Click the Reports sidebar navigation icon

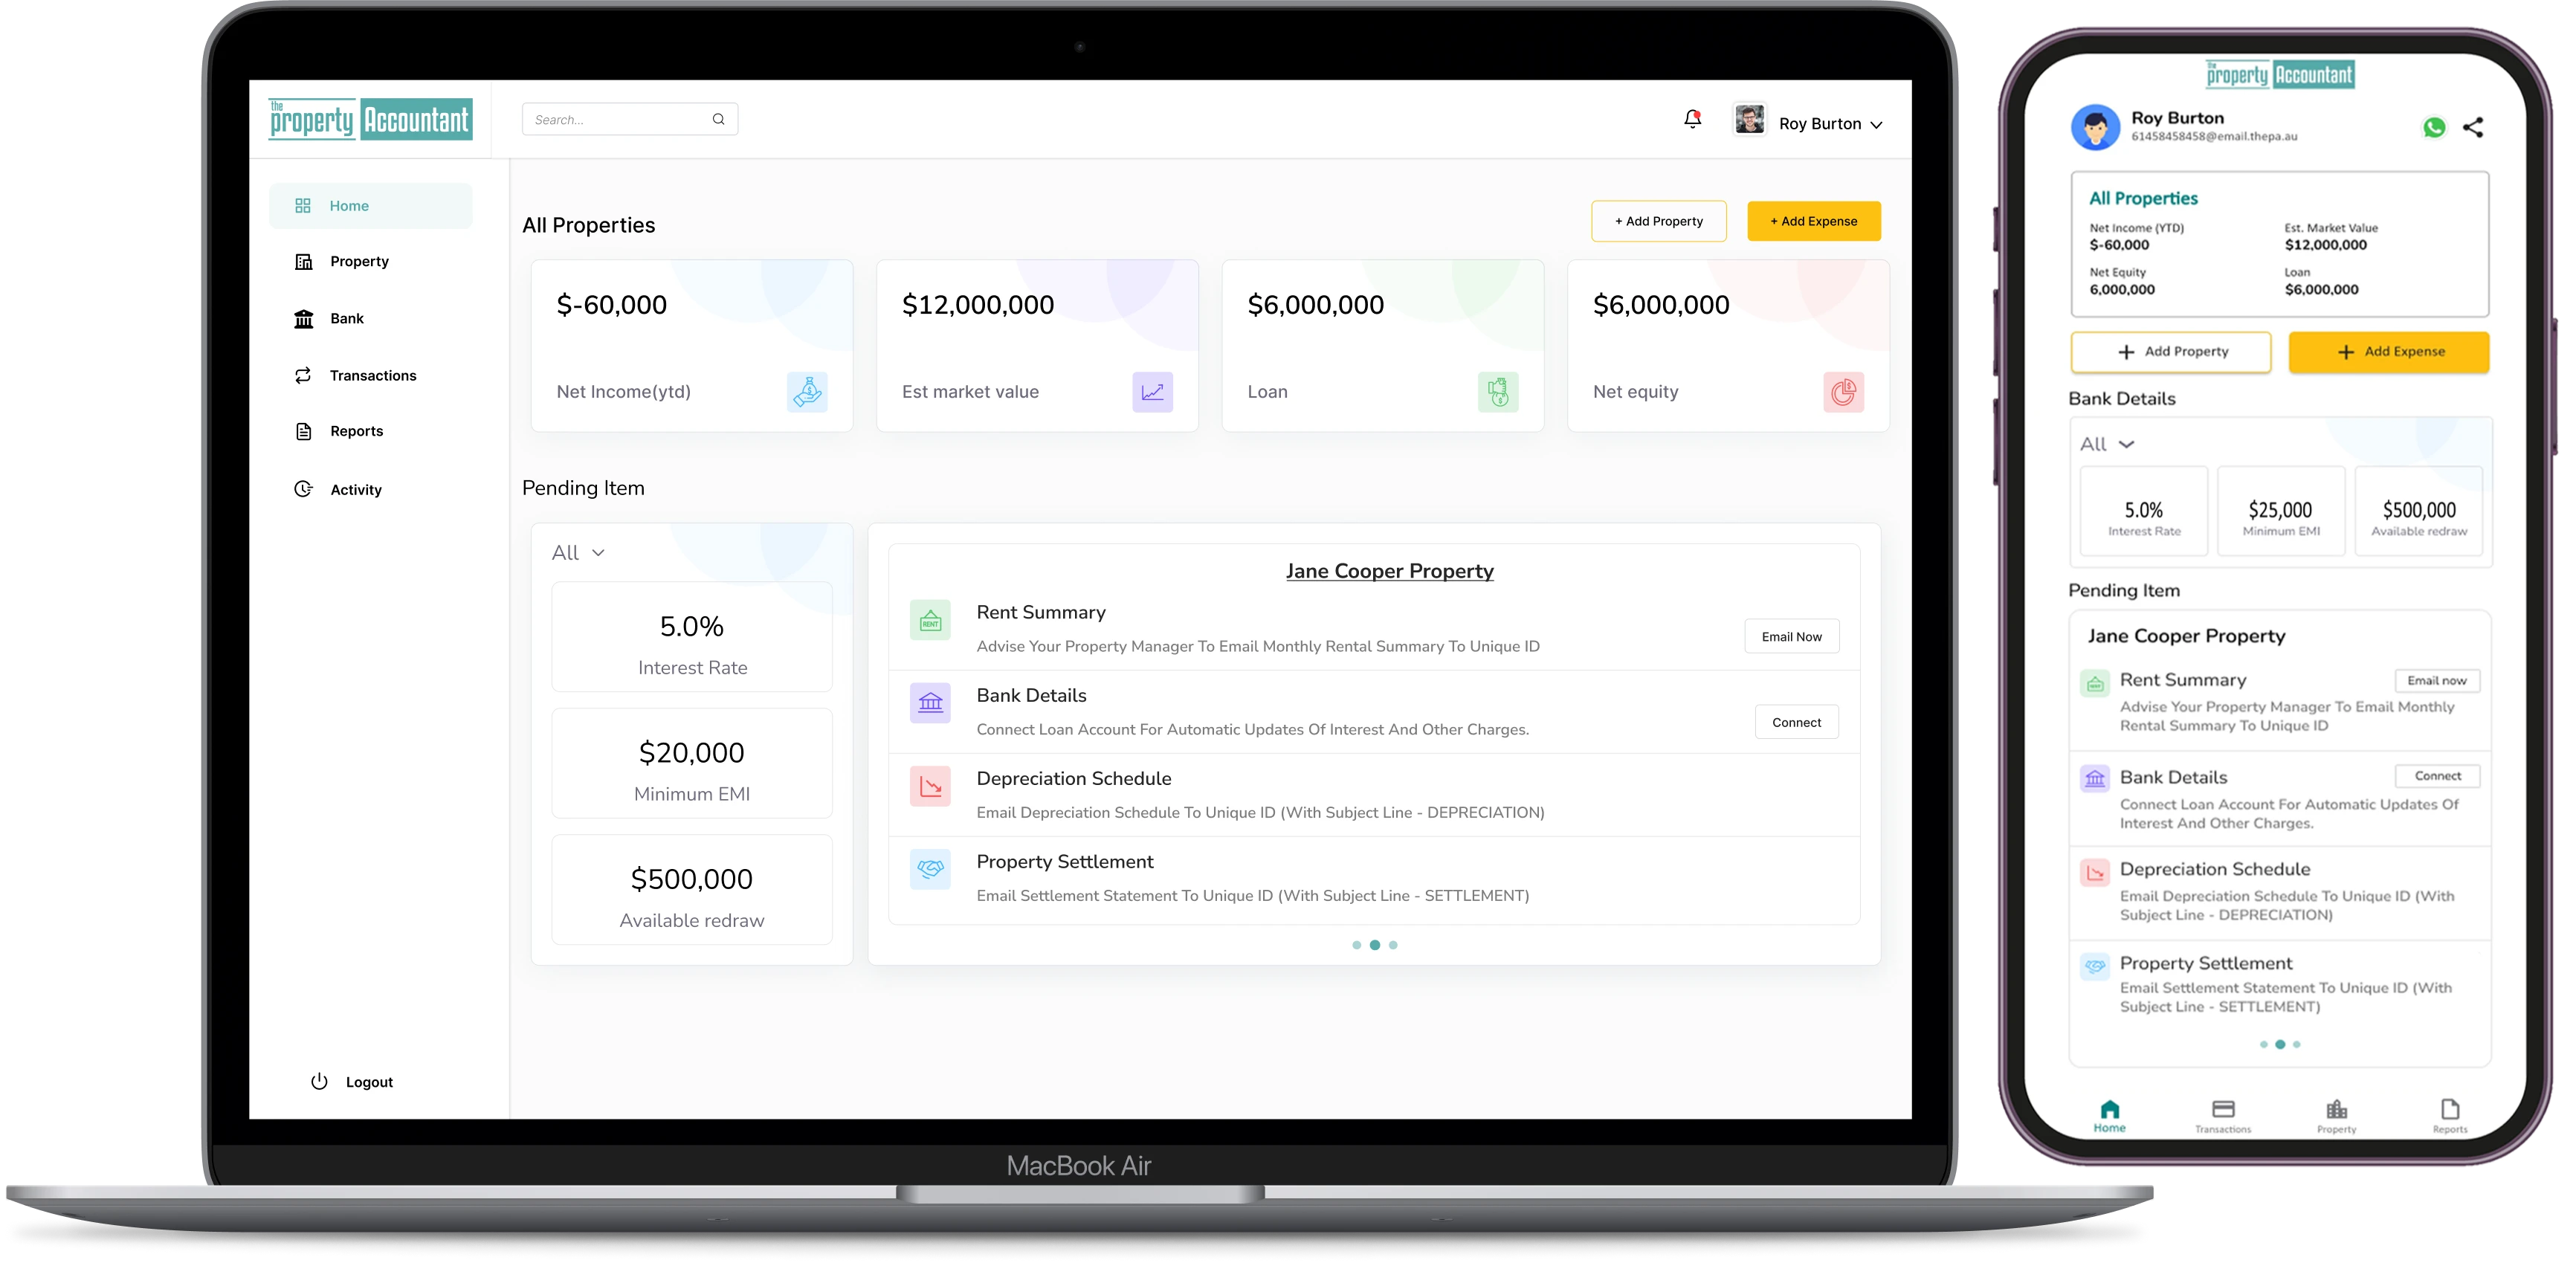coord(303,430)
